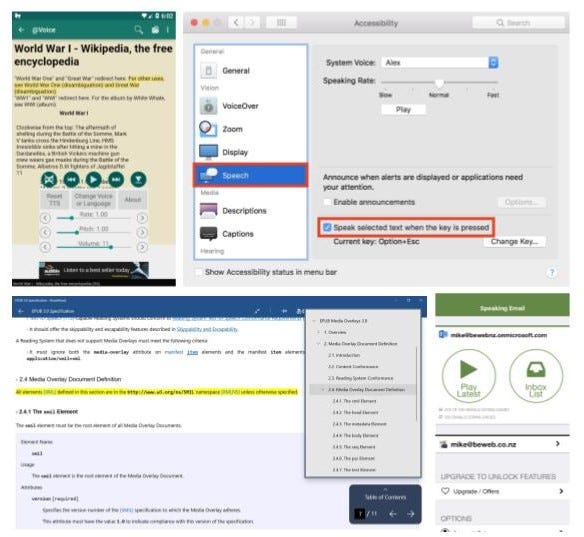This screenshot has width=584, height=537.
Task: Tap the audiobook ad banner in @Voice
Action: (x=94, y=270)
